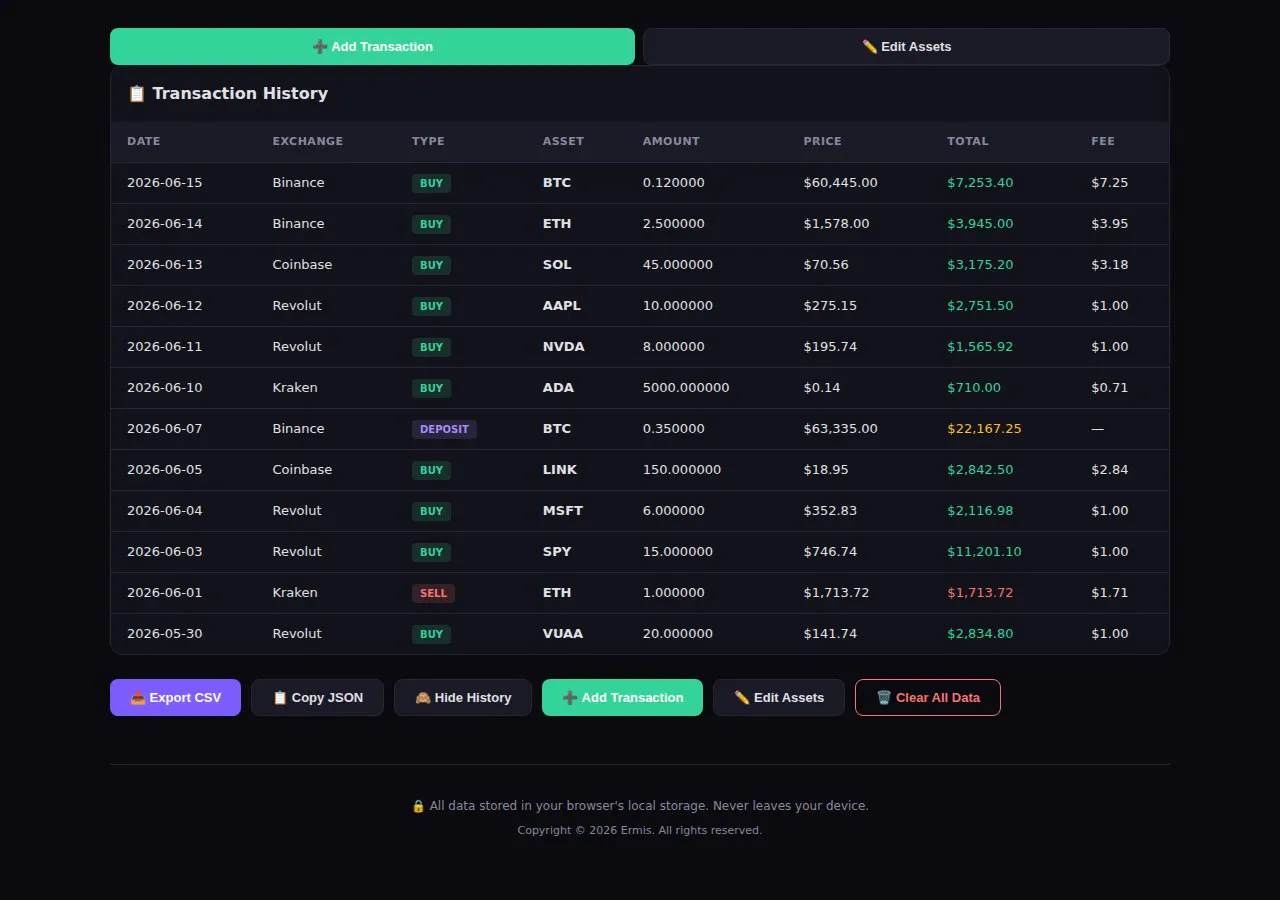Select date 2026-06-14
The height and width of the screenshot is (900, 1280).
[x=165, y=224]
